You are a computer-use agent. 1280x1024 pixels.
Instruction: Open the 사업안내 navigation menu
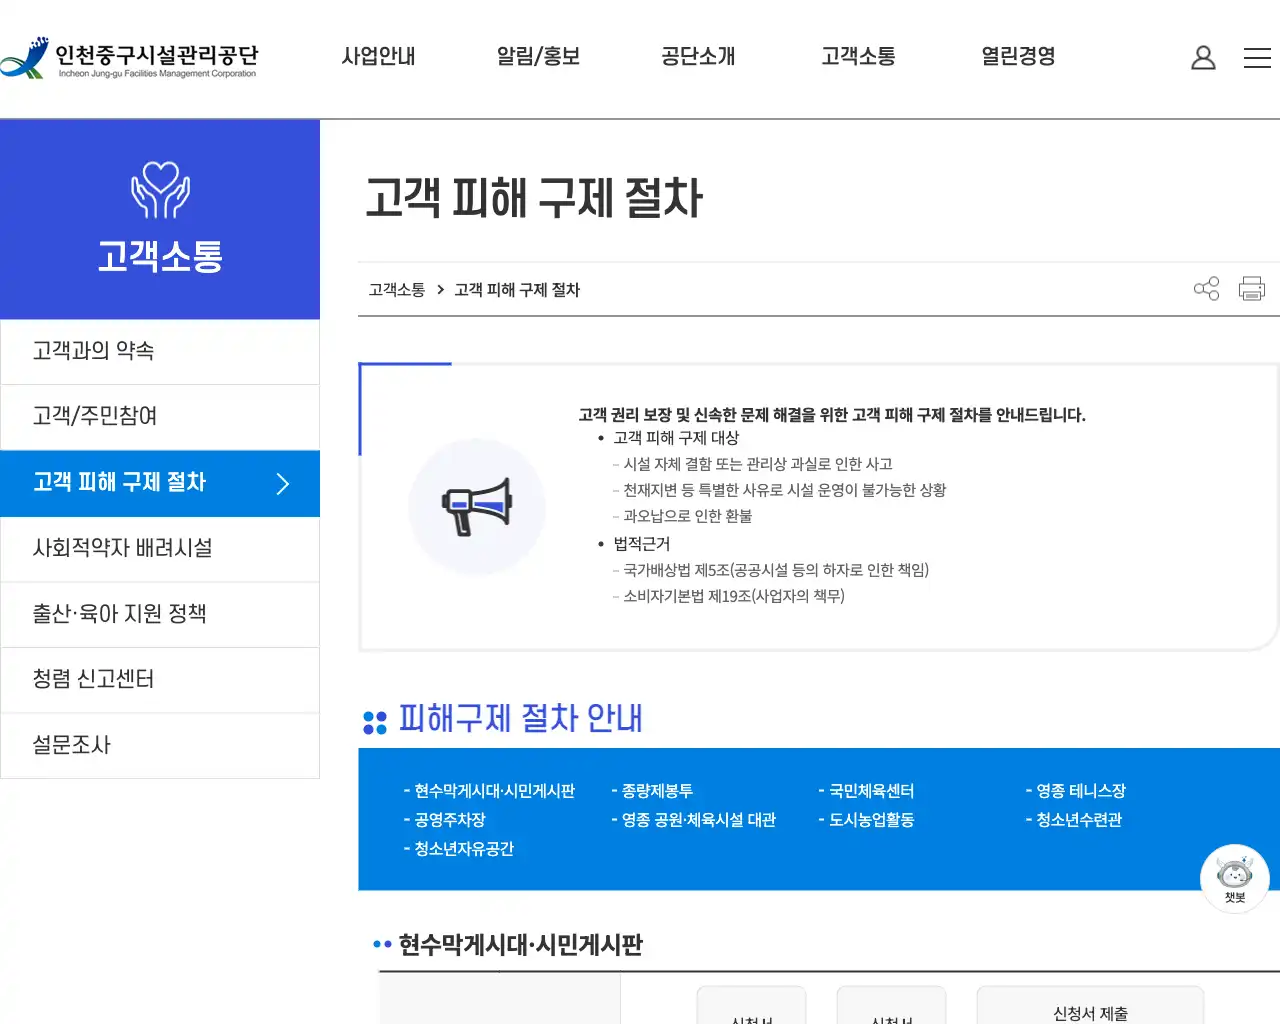pos(378,57)
